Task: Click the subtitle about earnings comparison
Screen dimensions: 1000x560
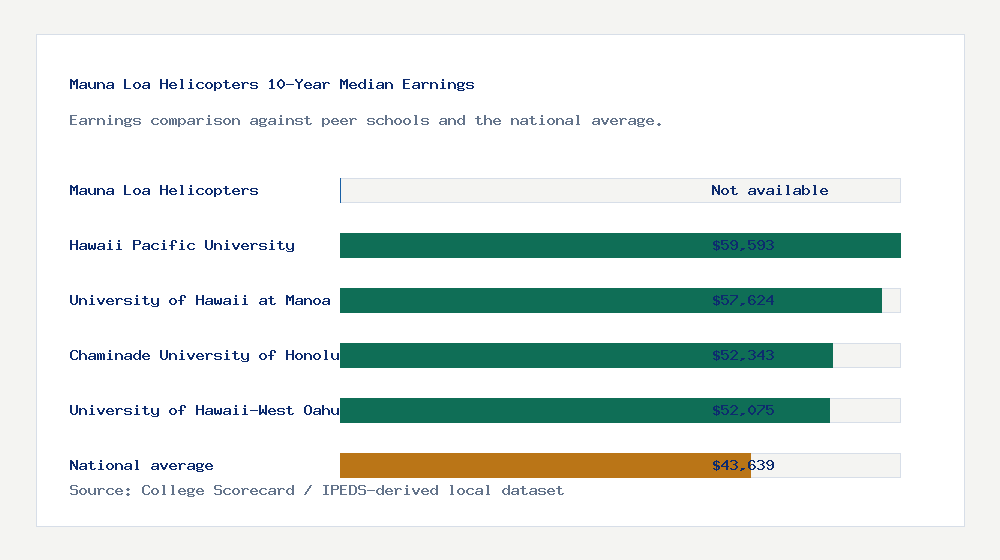Action: [365, 121]
